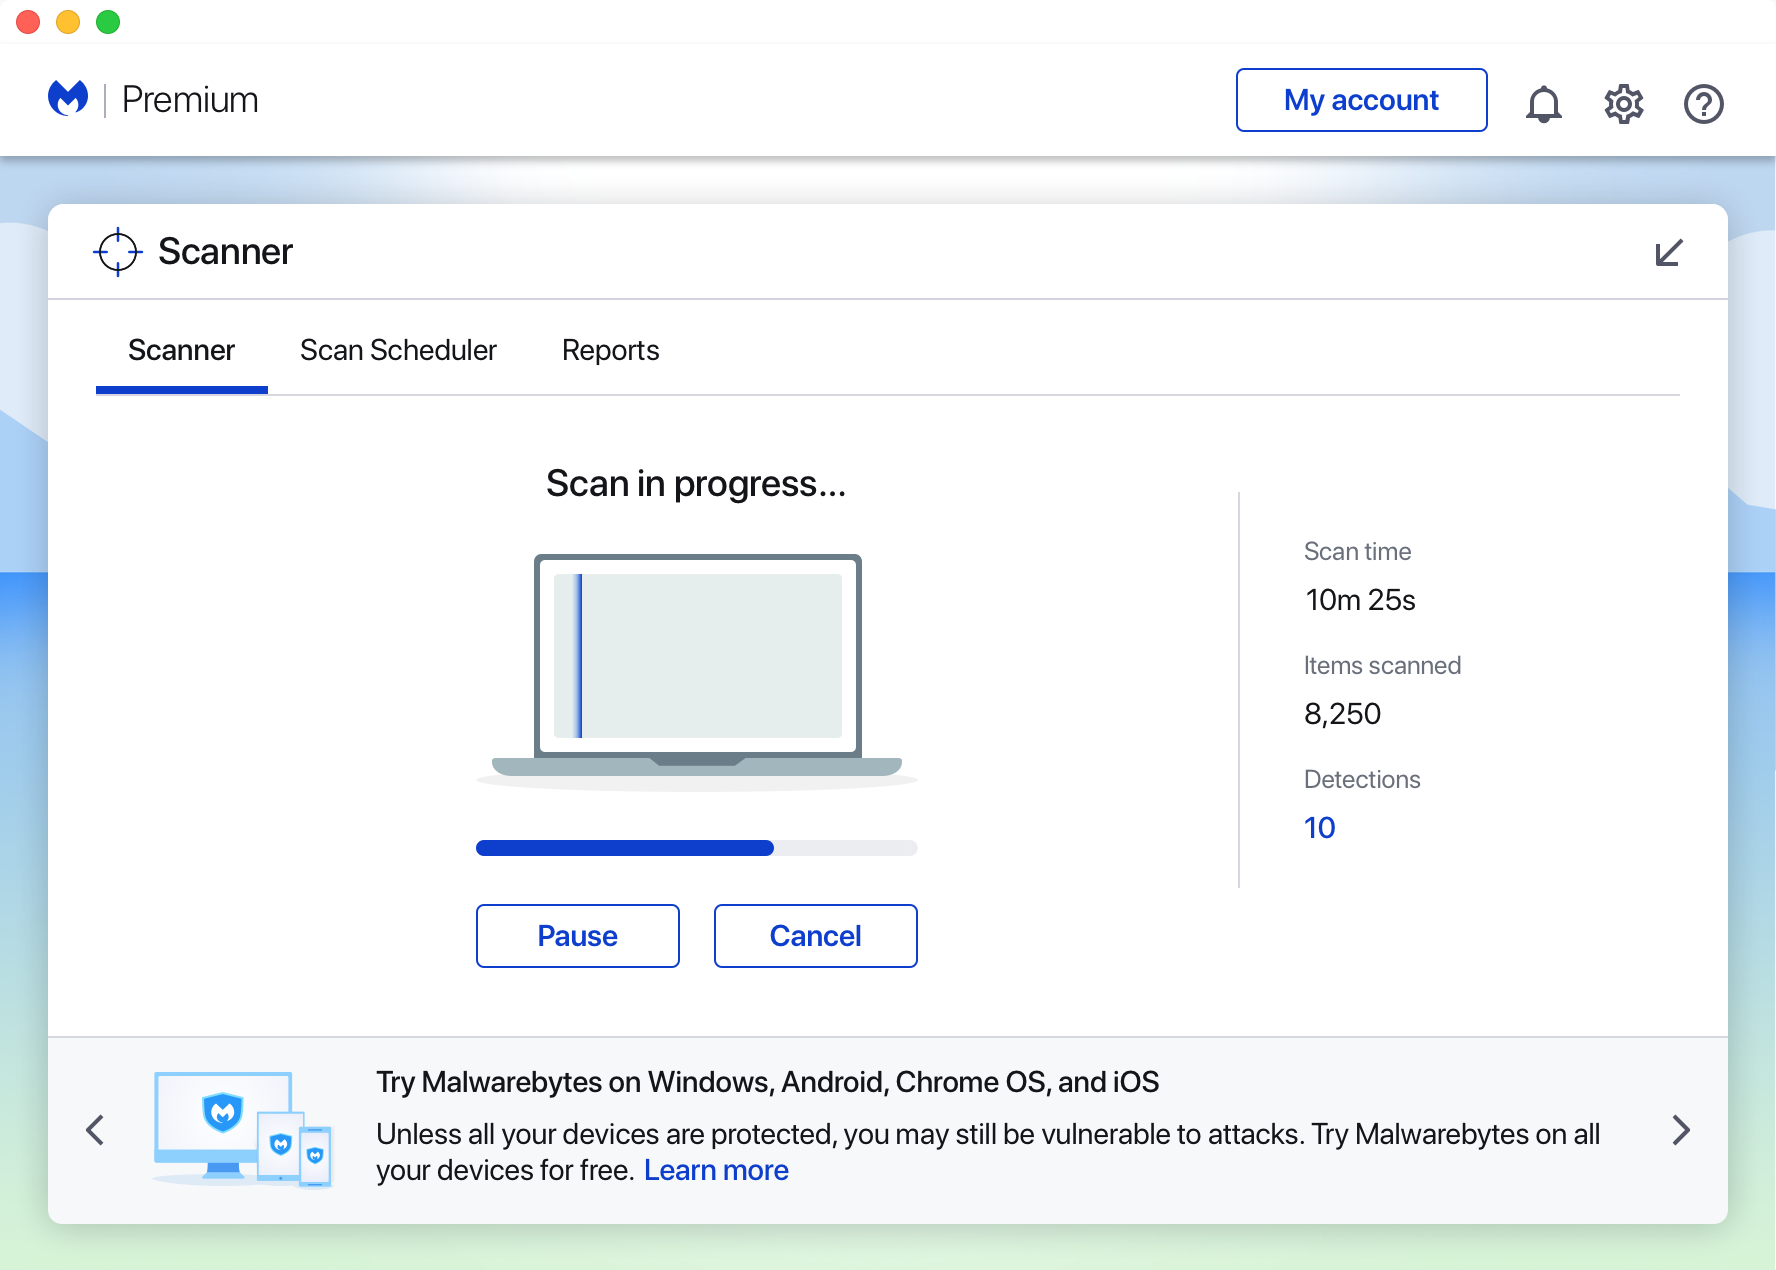Follow the Learn more link

coord(716,1170)
